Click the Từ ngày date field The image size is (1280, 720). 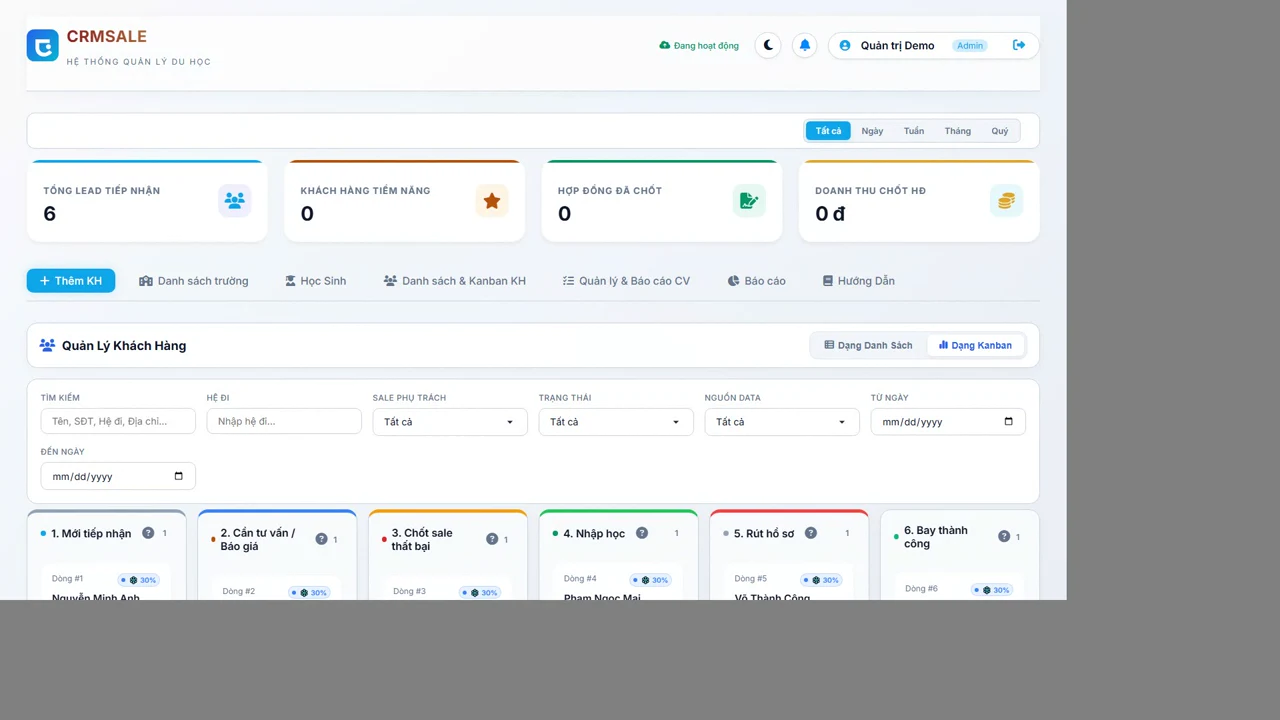click(948, 422)
